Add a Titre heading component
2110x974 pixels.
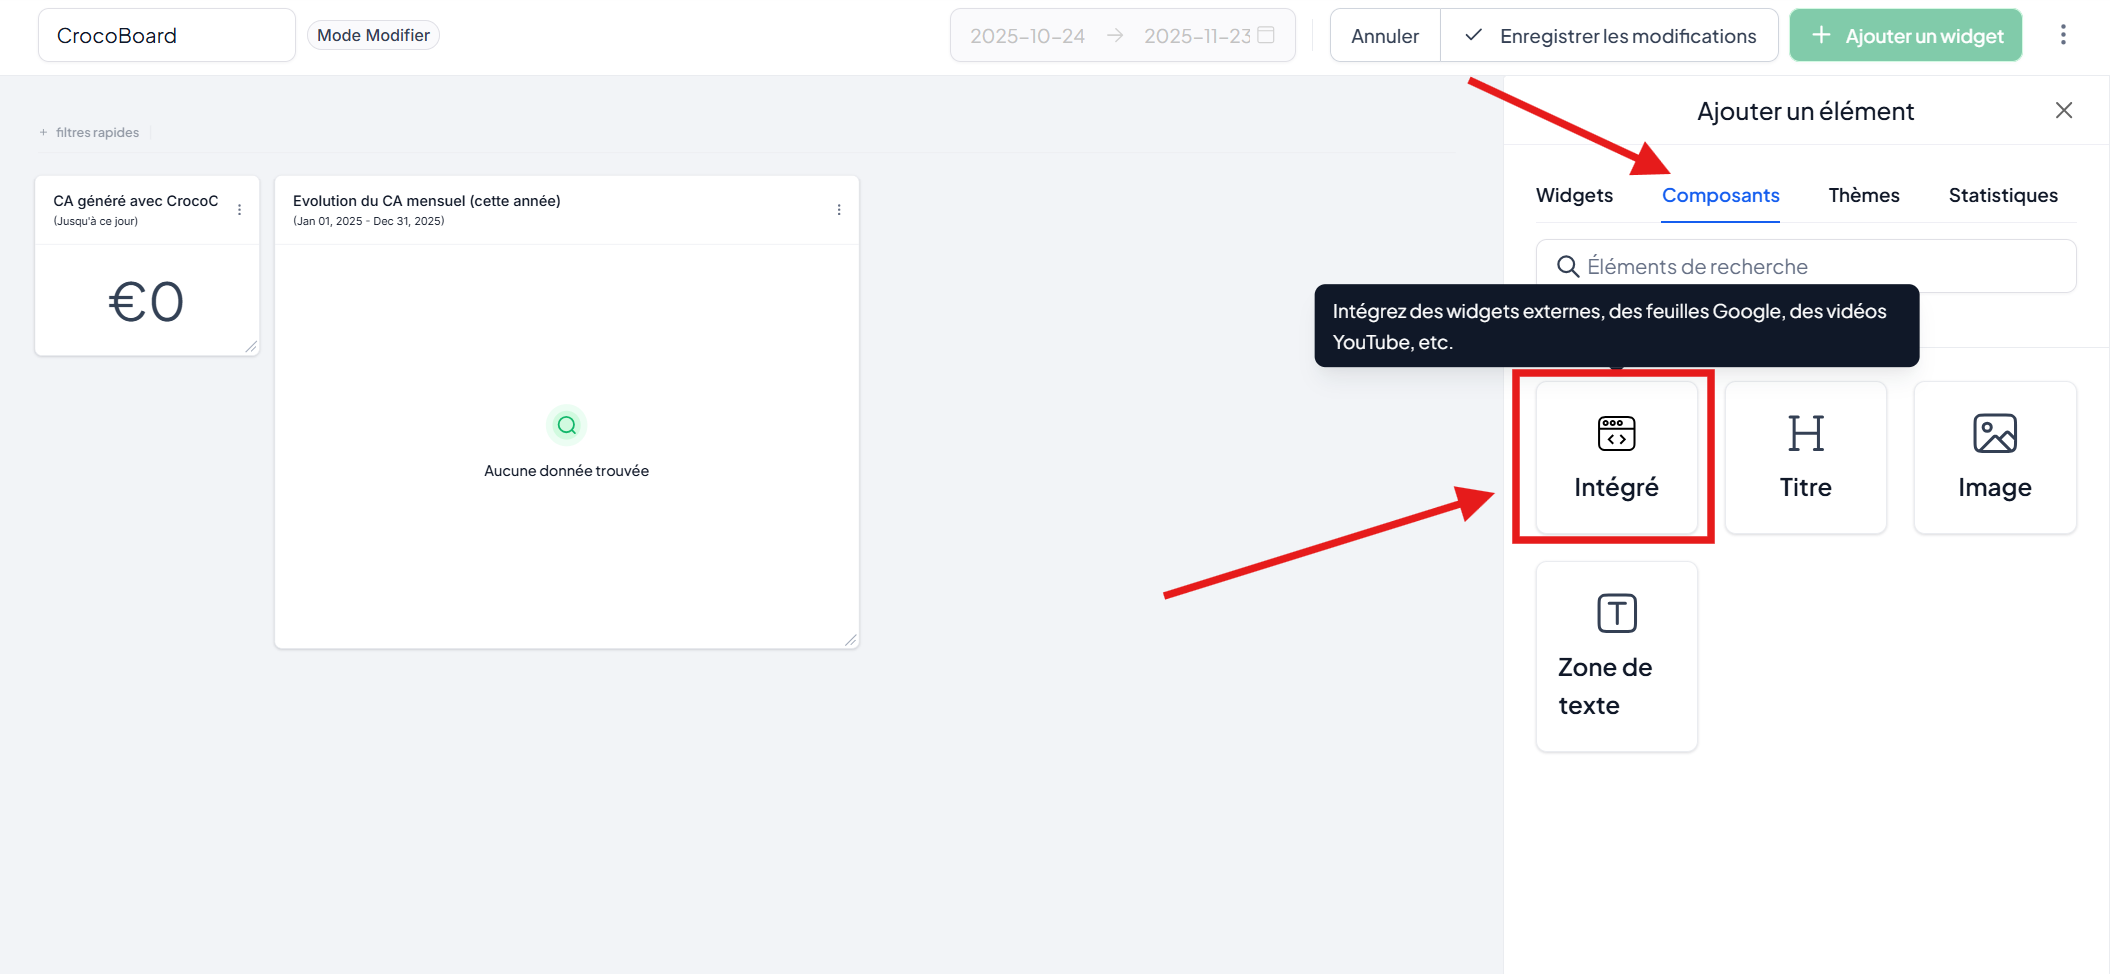pos(1805,457)
